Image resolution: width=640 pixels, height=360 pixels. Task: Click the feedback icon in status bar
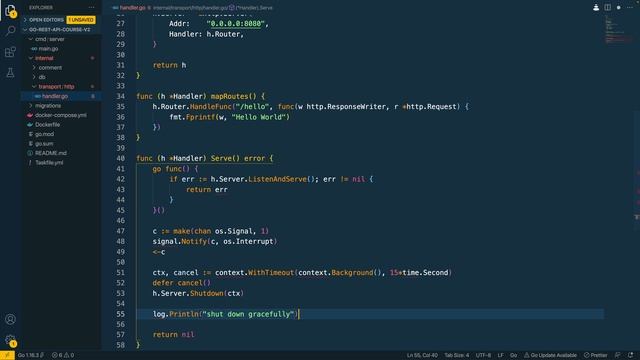coord(618,355)
